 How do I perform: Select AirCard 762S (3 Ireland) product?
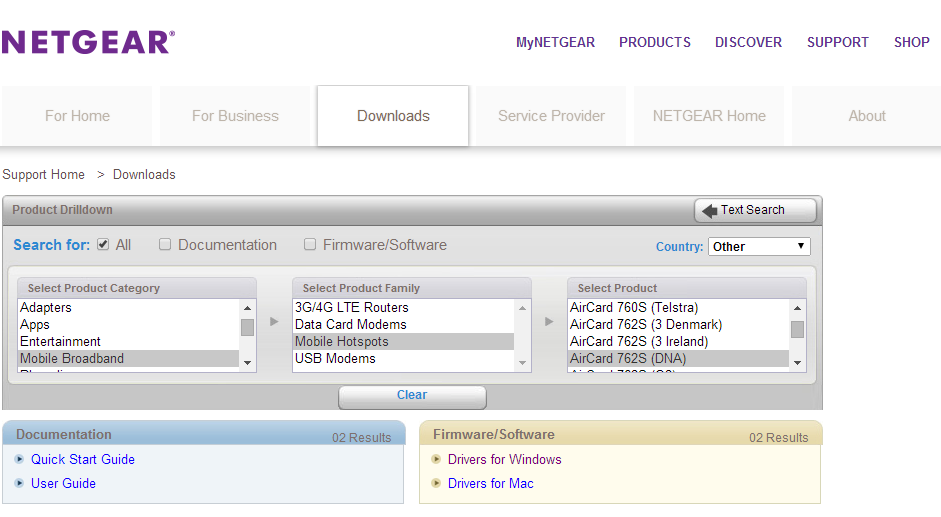[639, 341]
